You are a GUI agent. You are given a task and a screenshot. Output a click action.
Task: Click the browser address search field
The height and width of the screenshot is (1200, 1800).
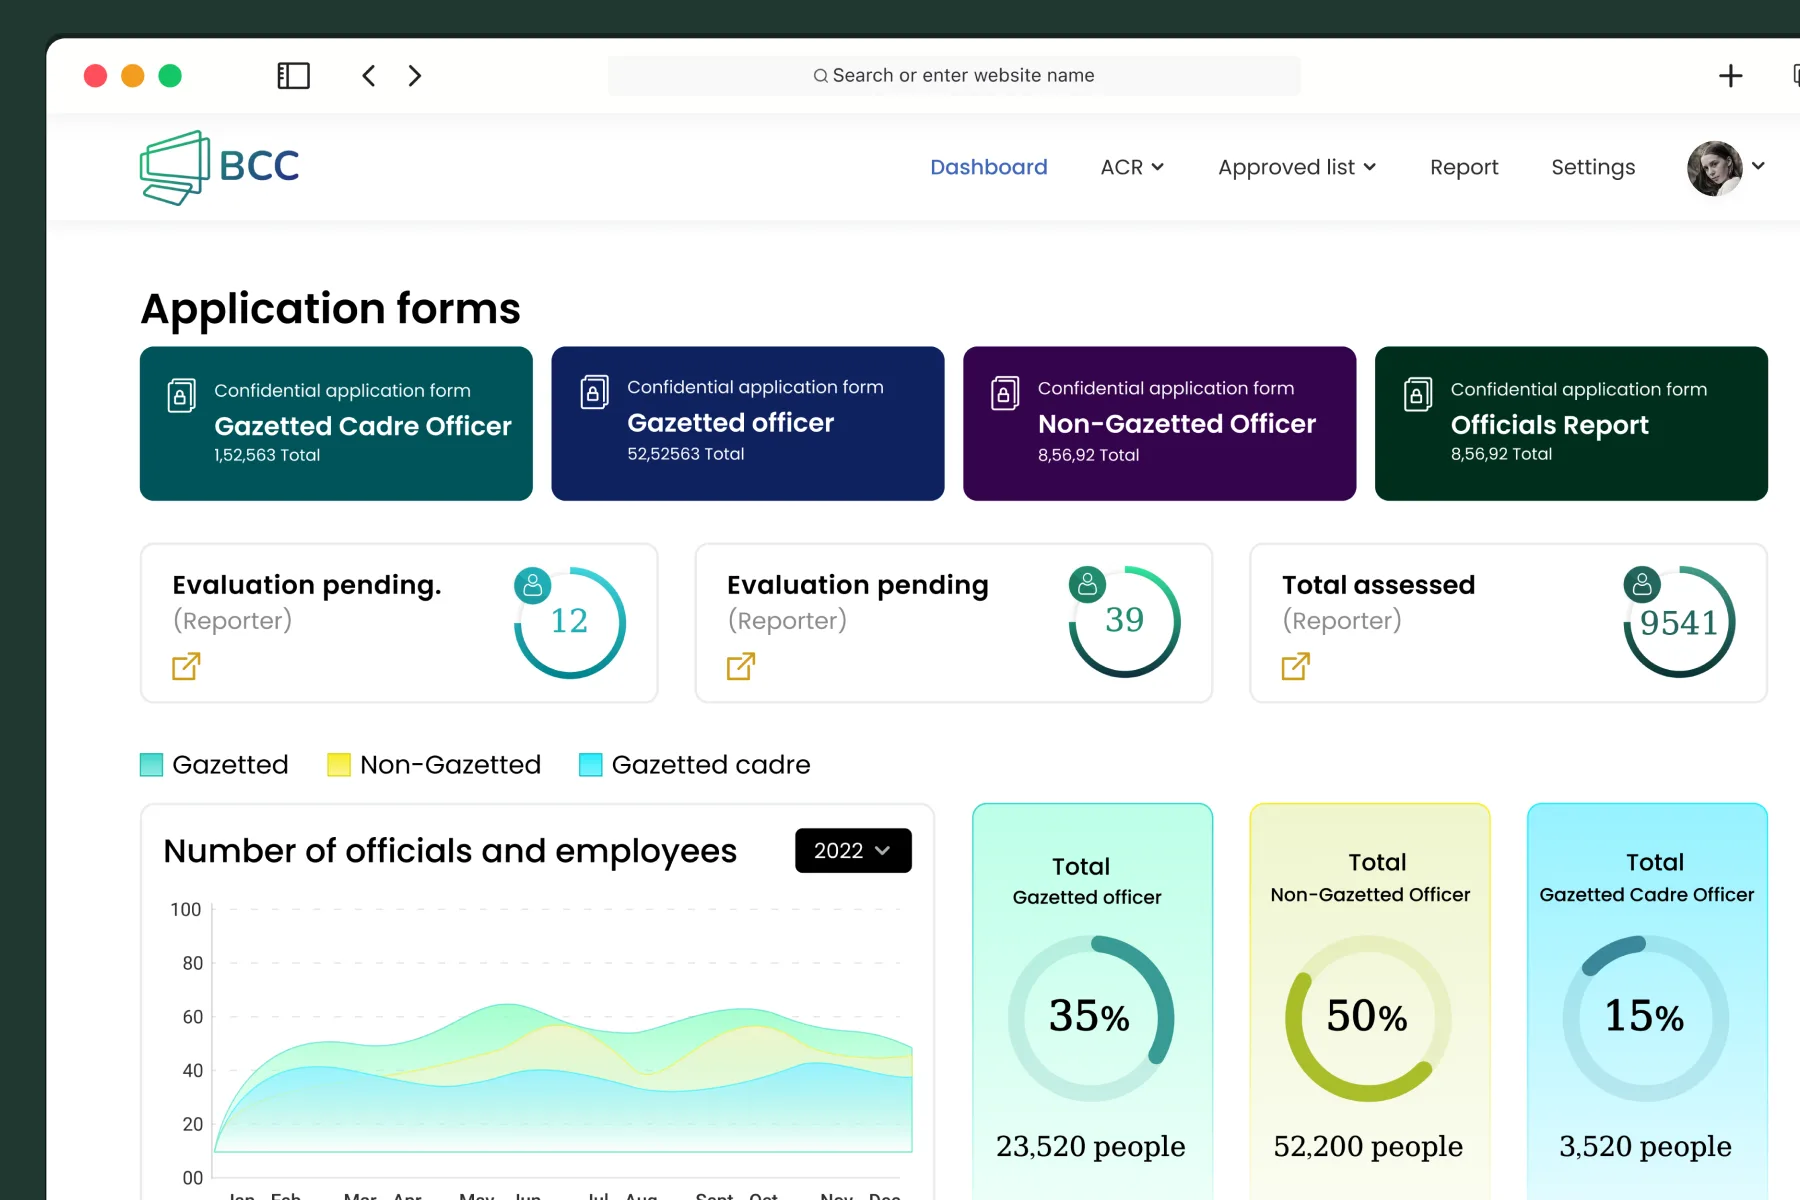point(954,76)
